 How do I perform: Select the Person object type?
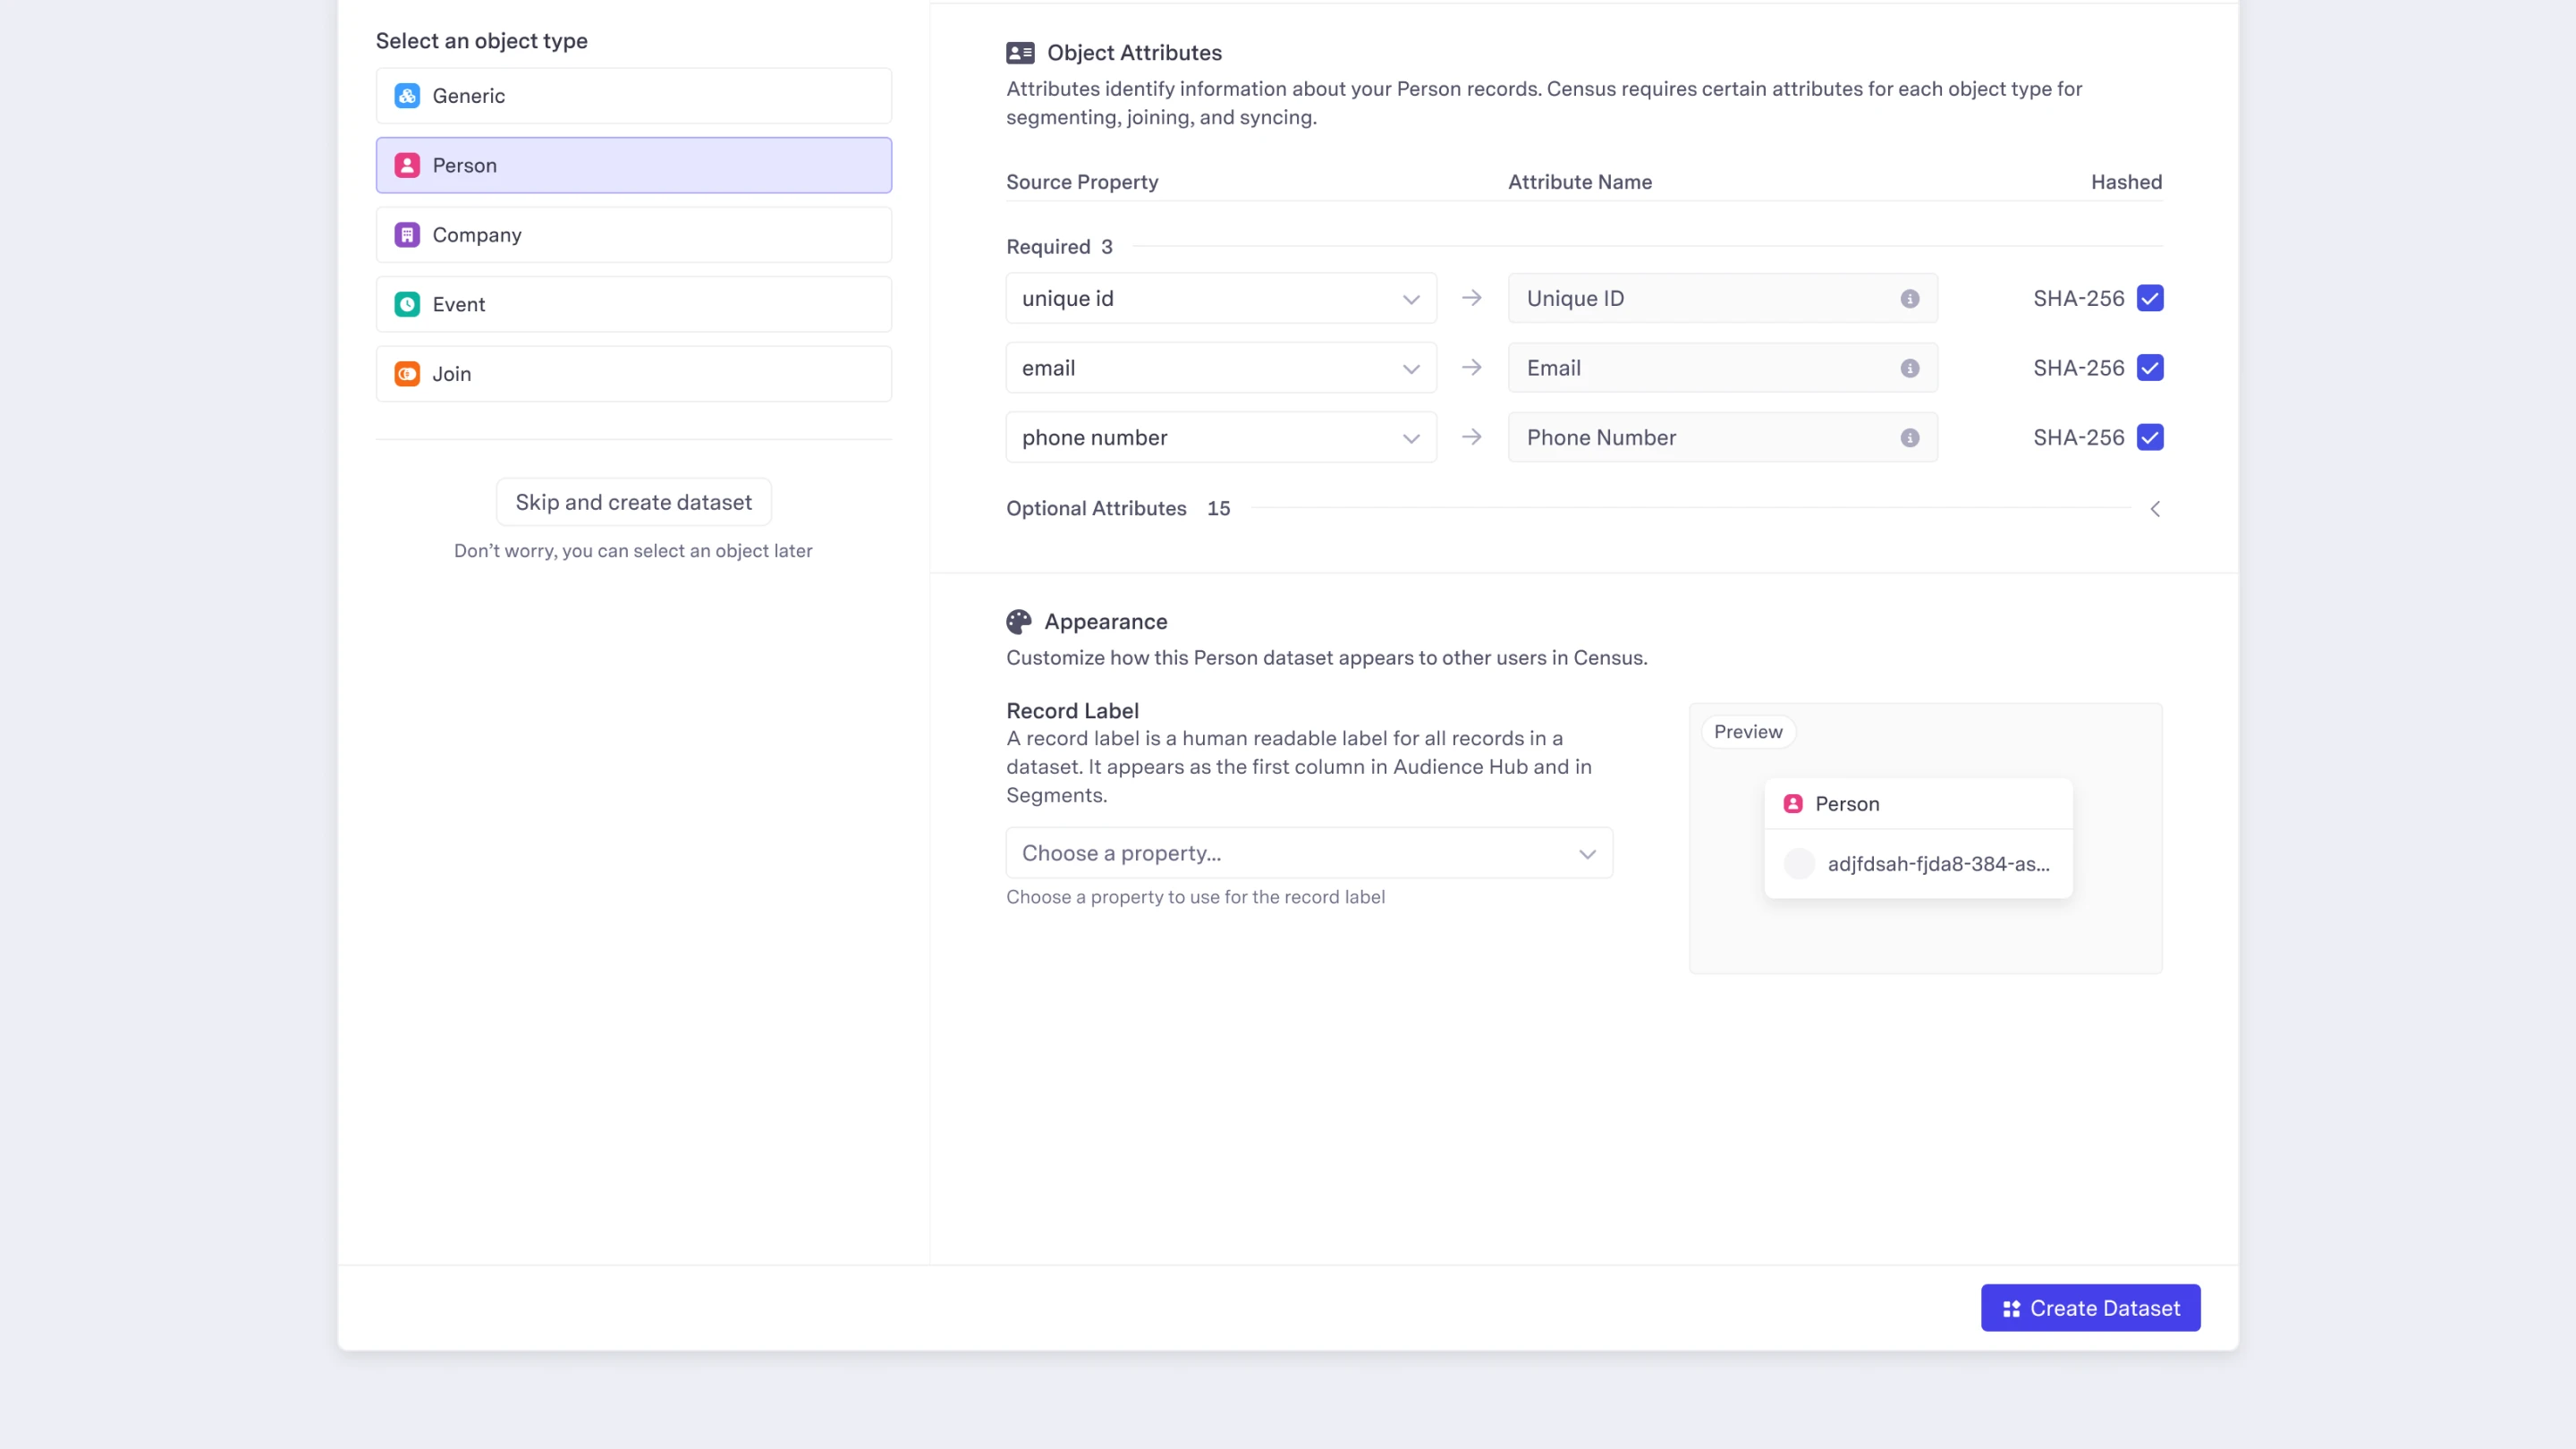[x=633, y=166]
